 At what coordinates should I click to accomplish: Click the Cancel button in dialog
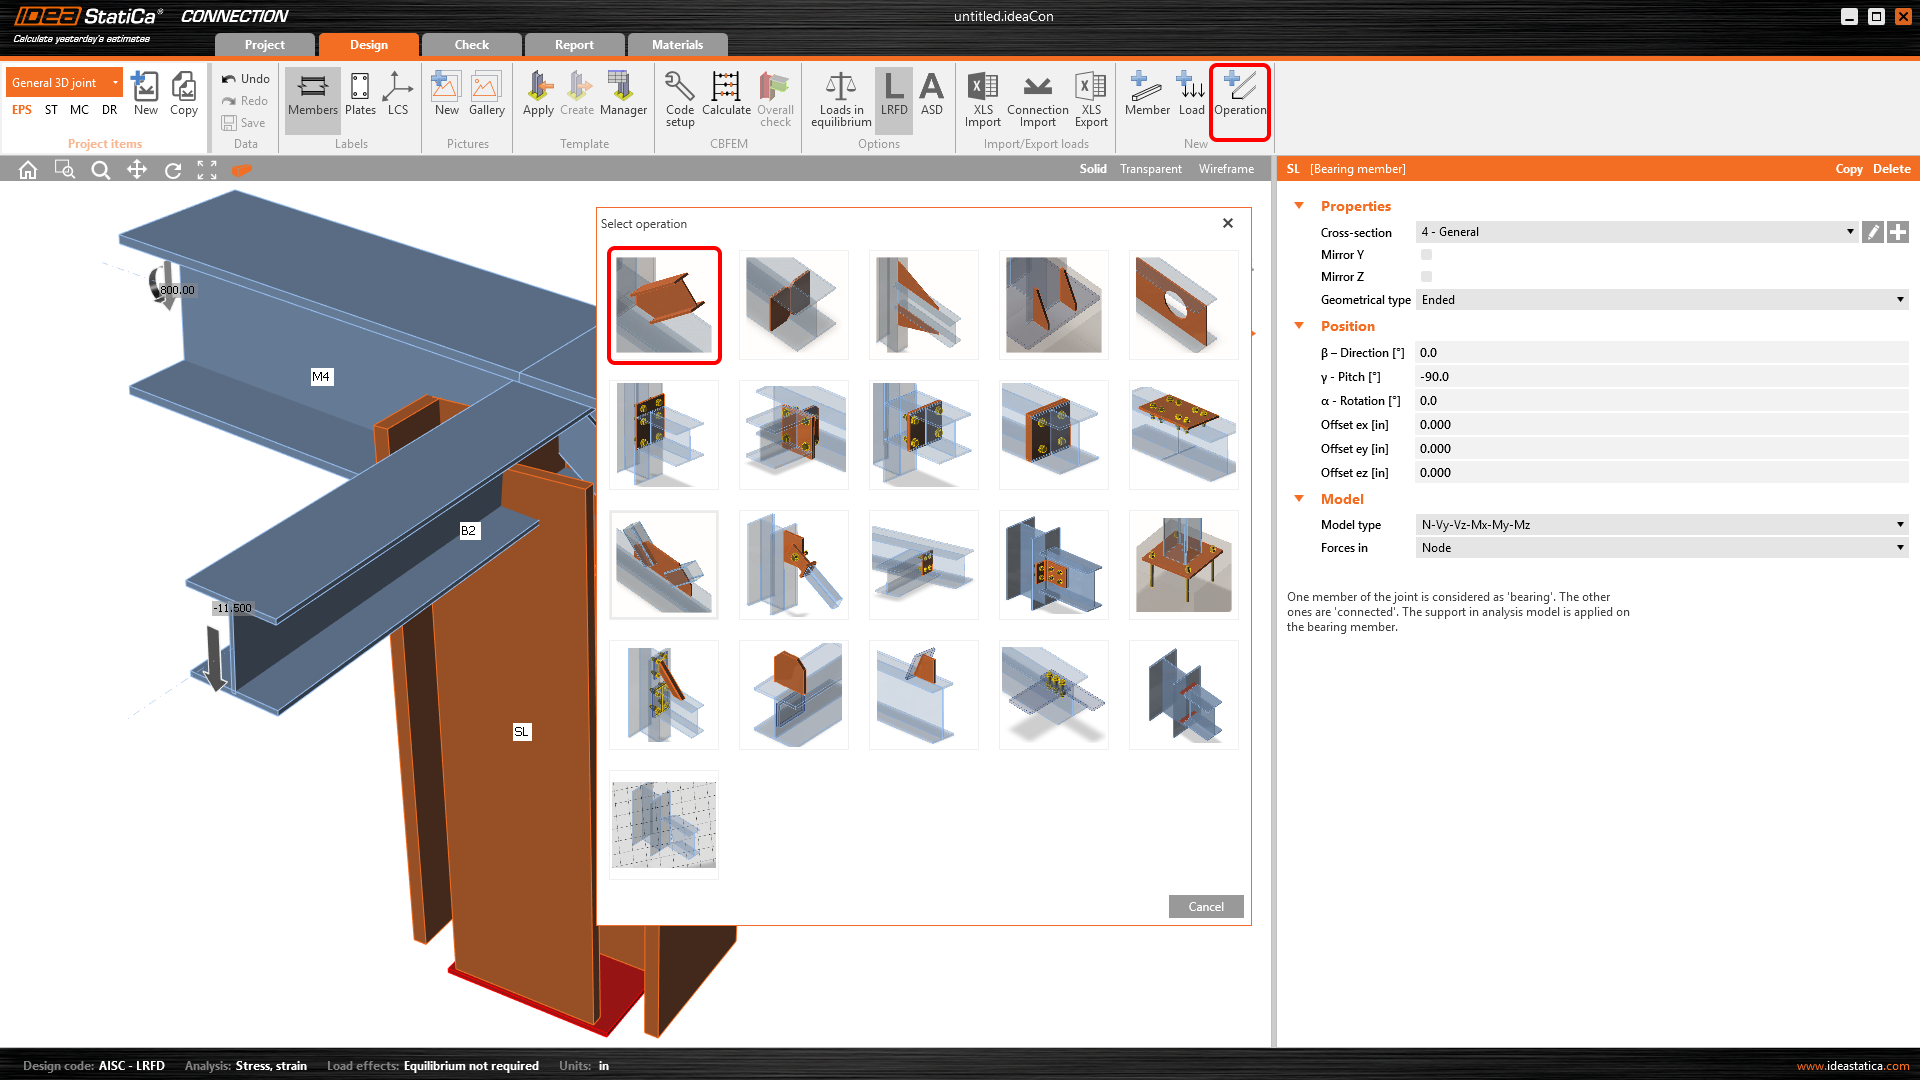click(1205, 907)
